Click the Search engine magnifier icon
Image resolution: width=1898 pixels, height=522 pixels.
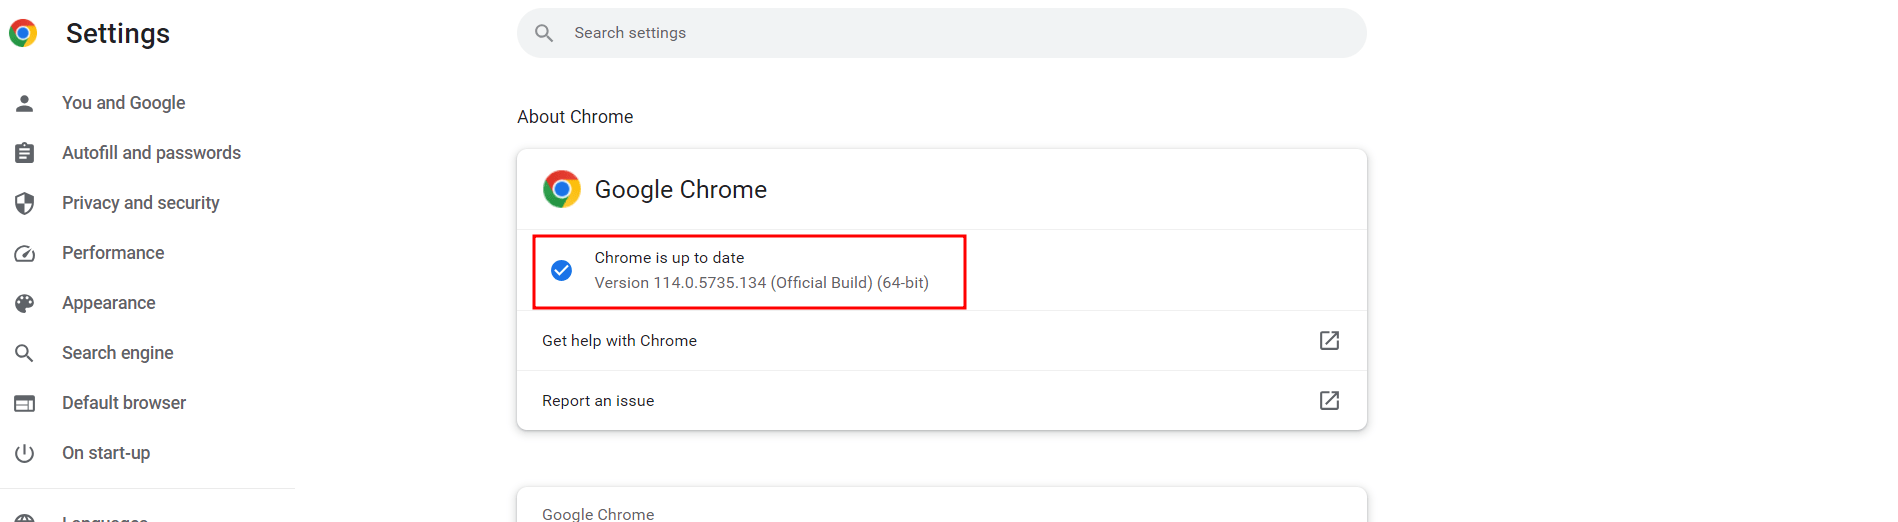point(25,353)
